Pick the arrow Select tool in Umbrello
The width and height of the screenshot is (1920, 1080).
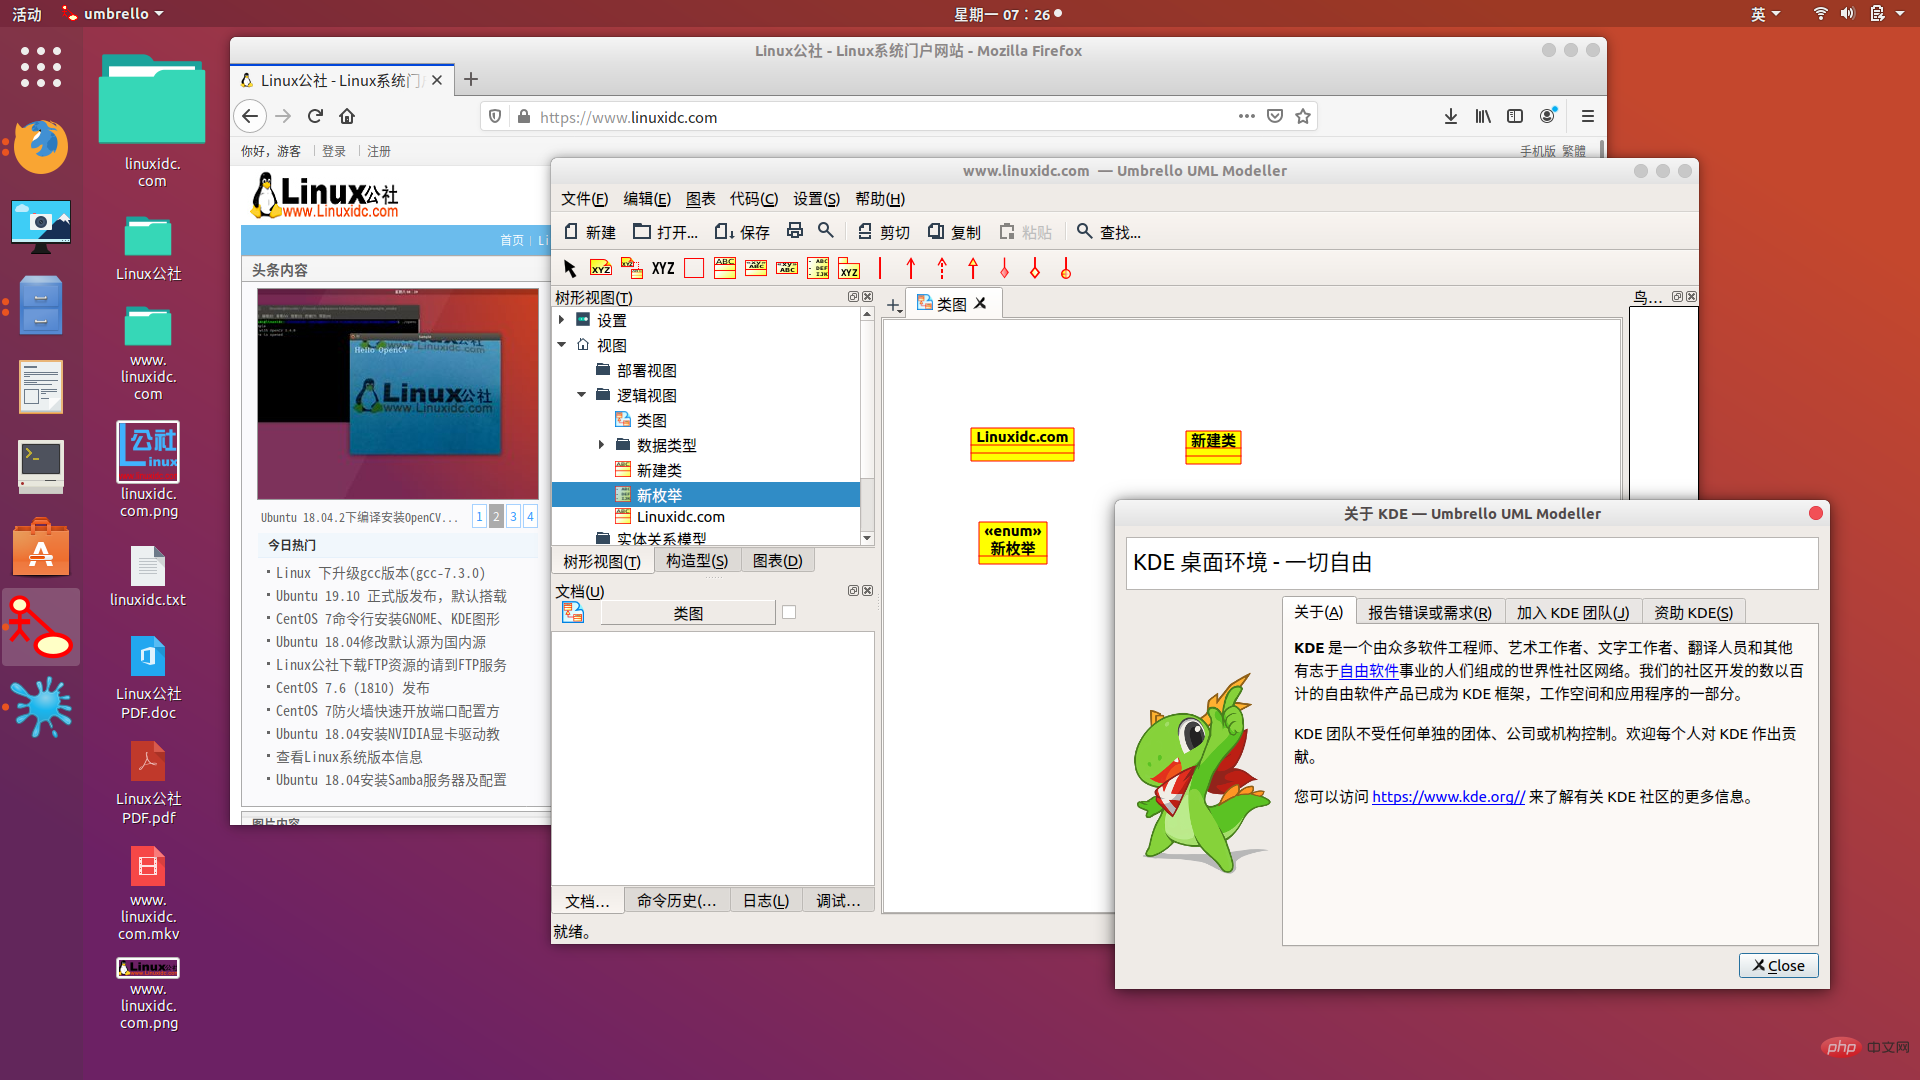(570, 268)
